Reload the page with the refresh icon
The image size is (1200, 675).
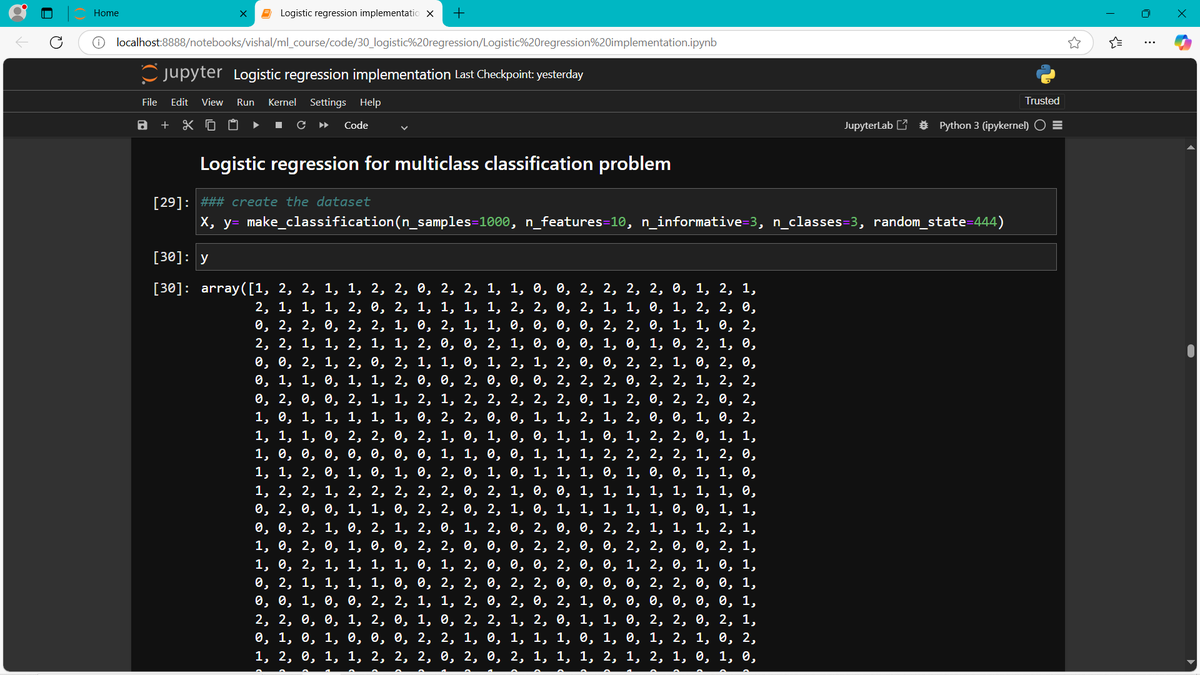pyautogui.click(x=57, y=43)
